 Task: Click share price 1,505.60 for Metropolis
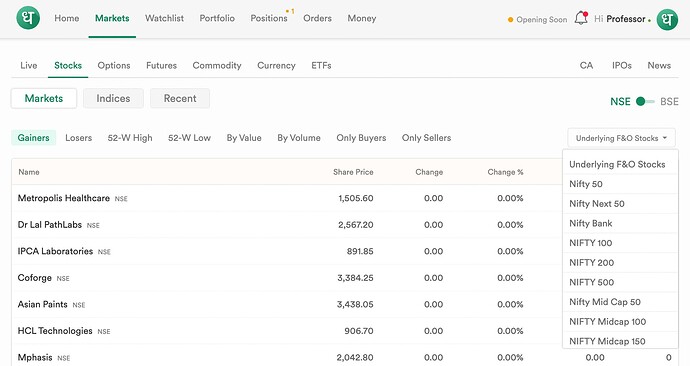click(x=356, y=198)
